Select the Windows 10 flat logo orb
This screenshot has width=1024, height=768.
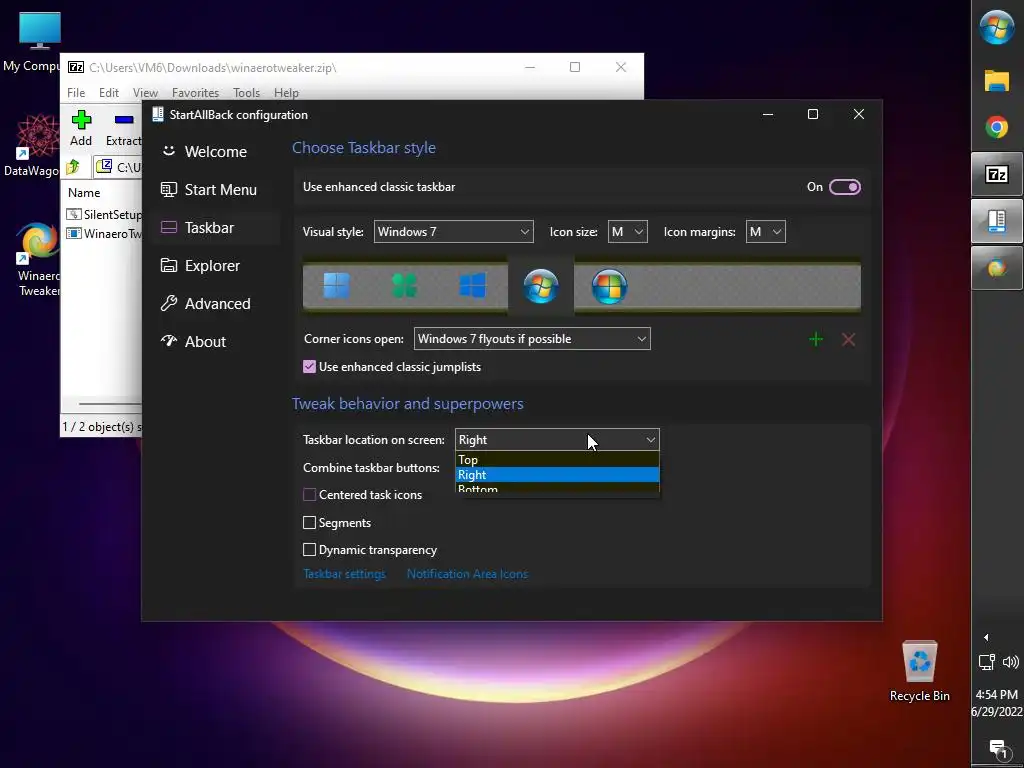click(x=473, y=286)
